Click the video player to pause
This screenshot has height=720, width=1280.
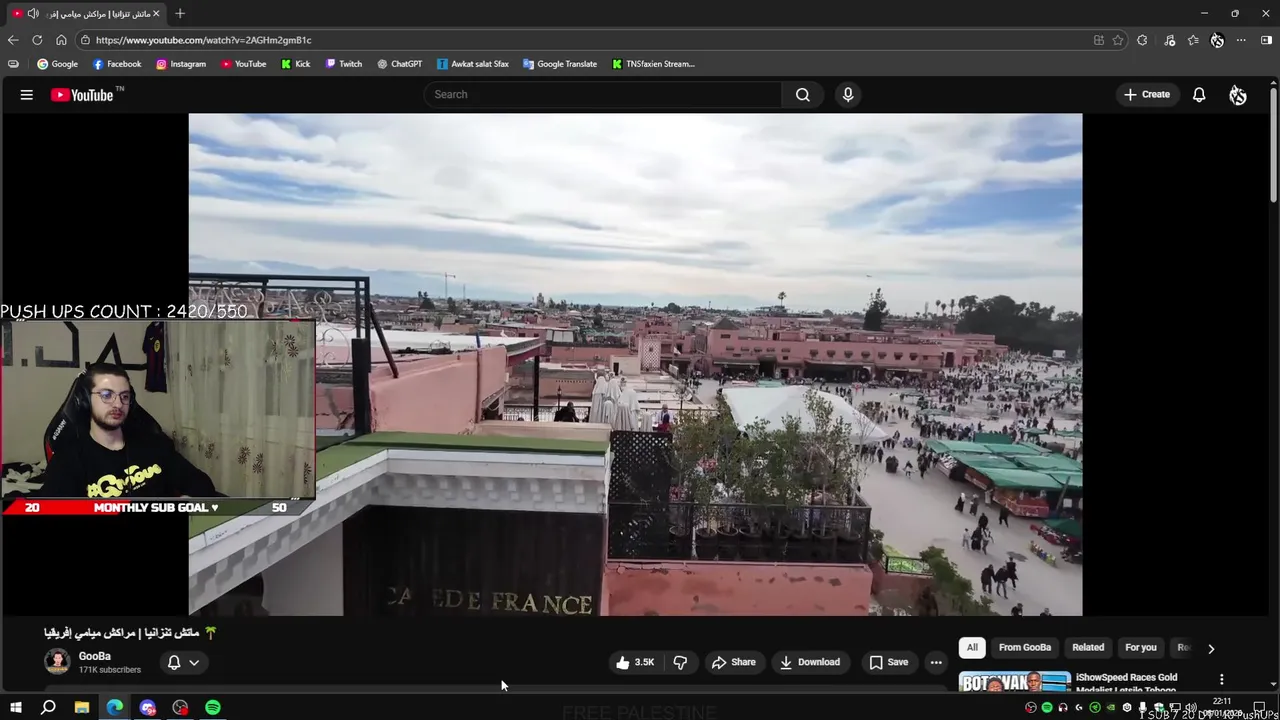[635, 364]
